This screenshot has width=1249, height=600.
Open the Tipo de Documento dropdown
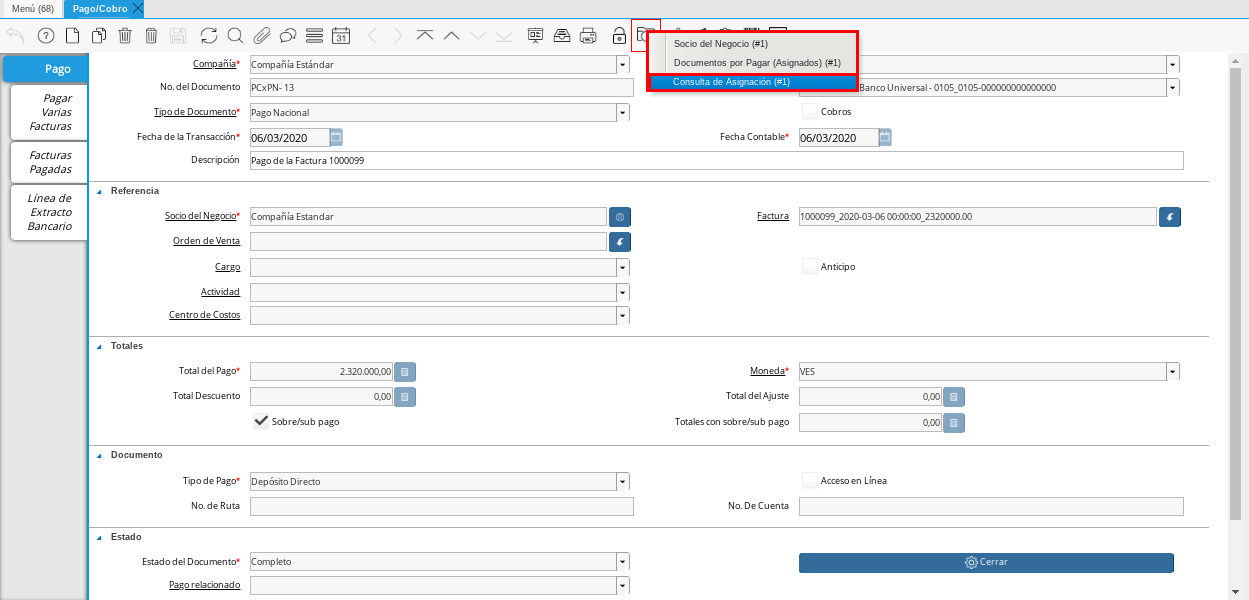pyautogui.click(x=623, y=112)
